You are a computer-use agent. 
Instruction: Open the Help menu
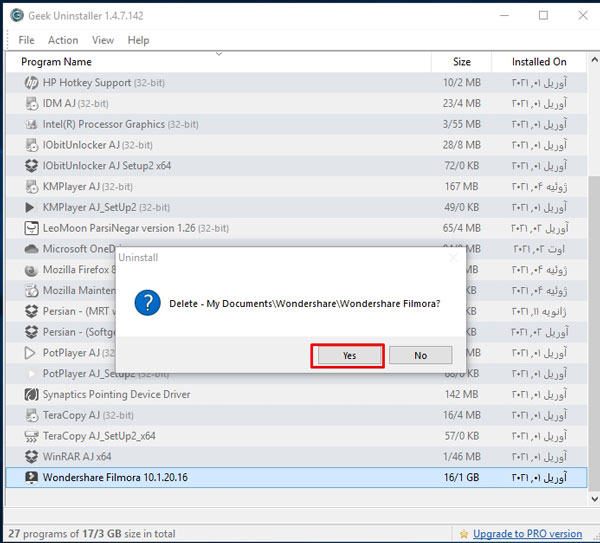(x=138, y=40)
